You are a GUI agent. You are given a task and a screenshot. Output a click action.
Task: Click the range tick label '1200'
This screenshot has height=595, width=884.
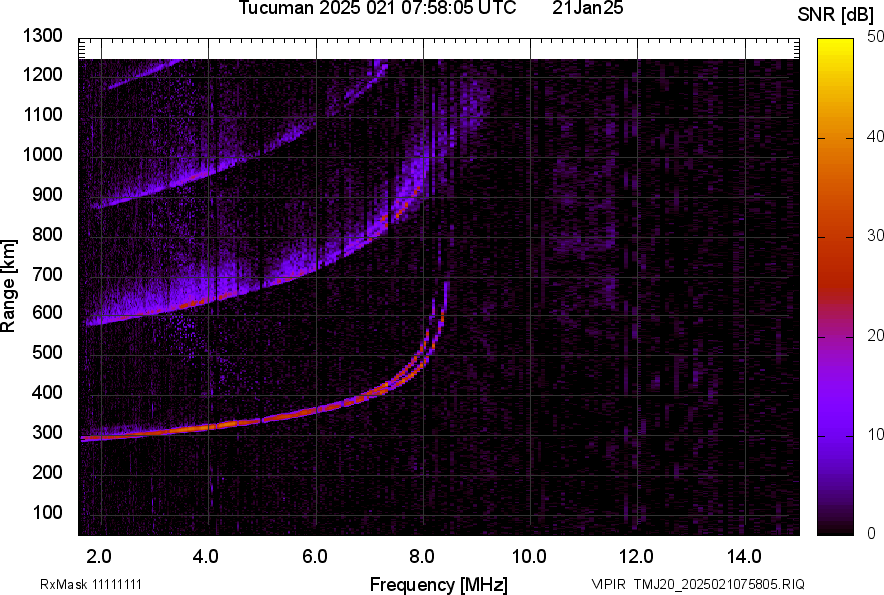pyautogui.click(x=43, y=74)
